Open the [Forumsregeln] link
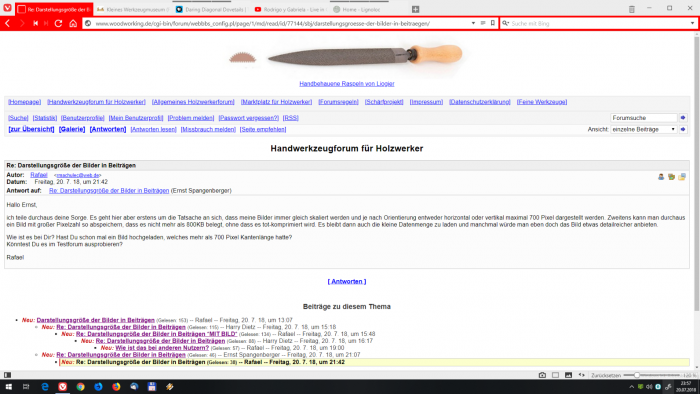700x394 pixels. [x=338, y=102]
